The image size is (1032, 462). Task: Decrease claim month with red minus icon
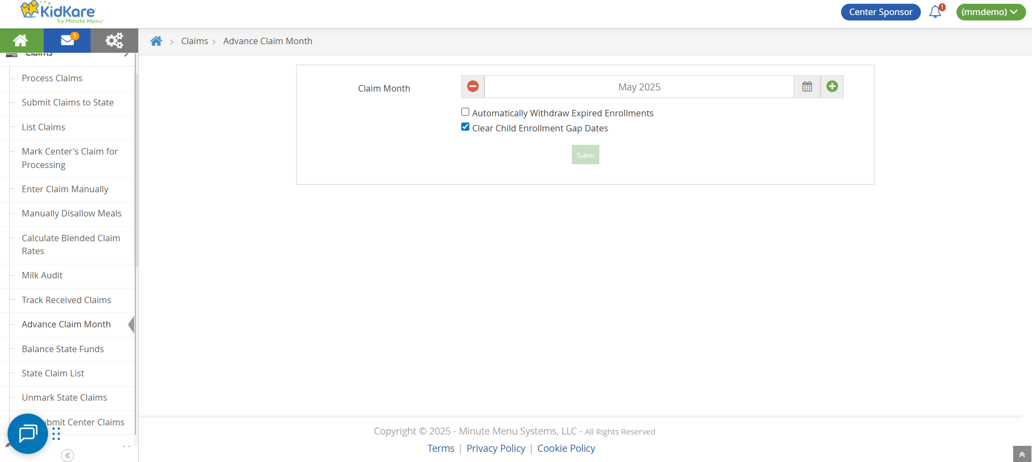(473, 86)
